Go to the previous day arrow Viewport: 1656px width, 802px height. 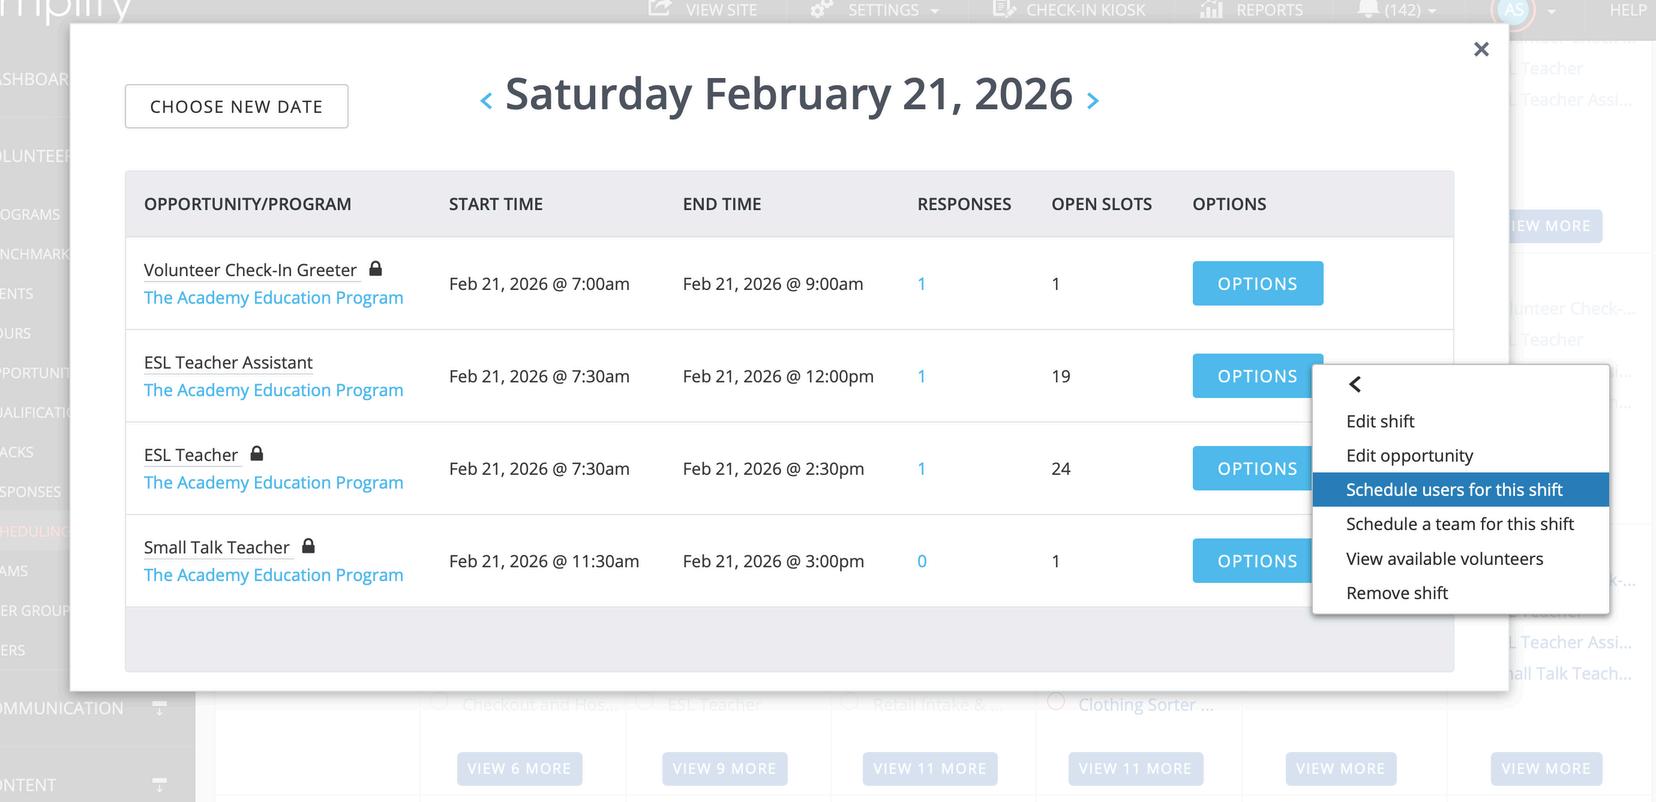pos(486,101)
